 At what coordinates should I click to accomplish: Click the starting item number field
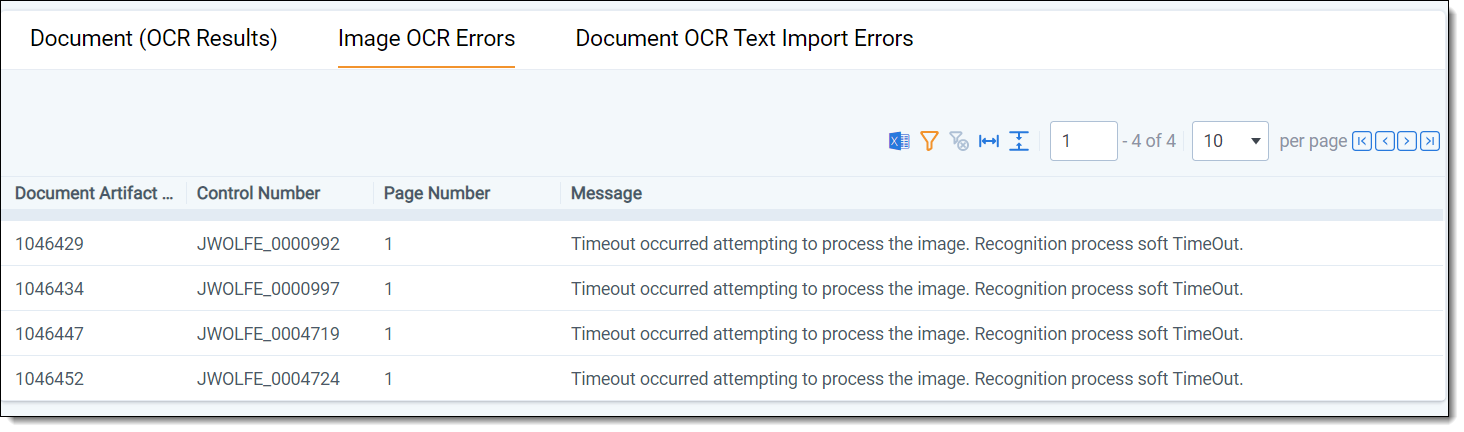1083,142
